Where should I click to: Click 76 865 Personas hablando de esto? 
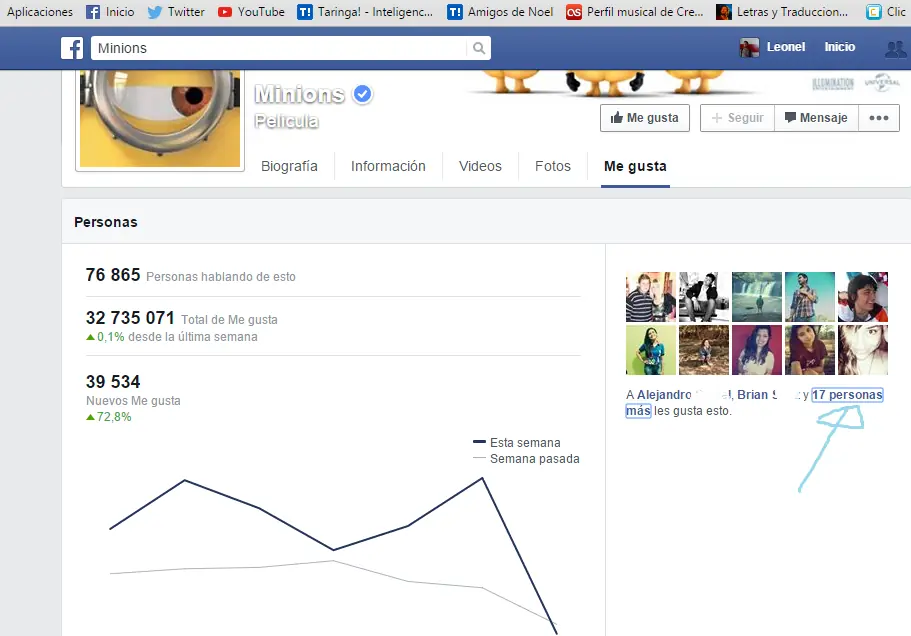pos(191,275)
